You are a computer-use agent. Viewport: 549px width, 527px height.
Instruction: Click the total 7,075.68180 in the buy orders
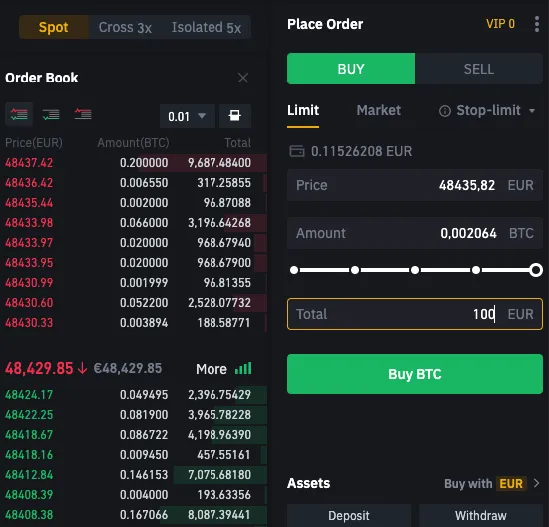[x=219, y=475]
